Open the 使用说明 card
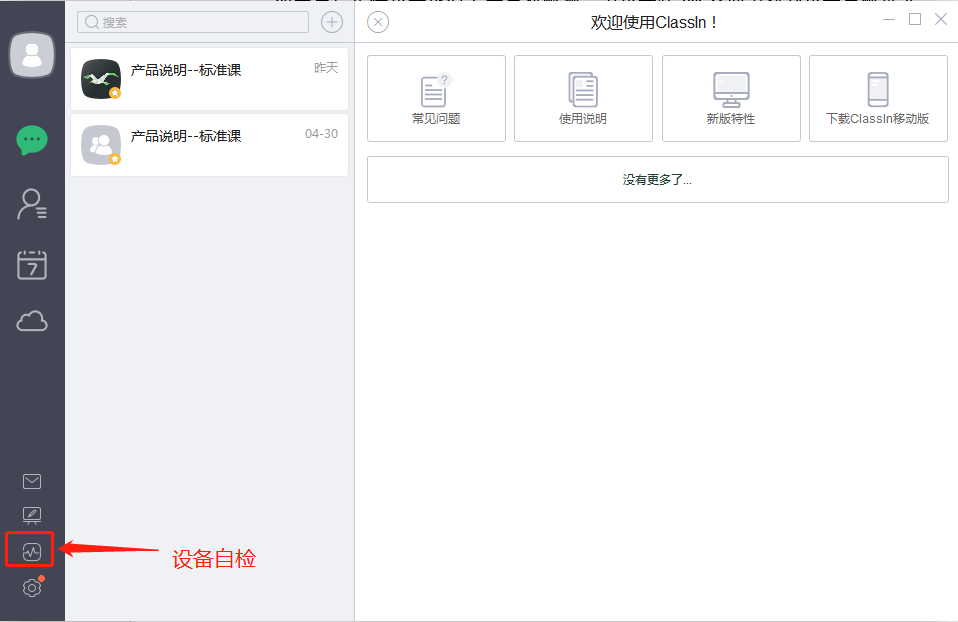Screen dimensions: 958x622 tap(583, 98)
